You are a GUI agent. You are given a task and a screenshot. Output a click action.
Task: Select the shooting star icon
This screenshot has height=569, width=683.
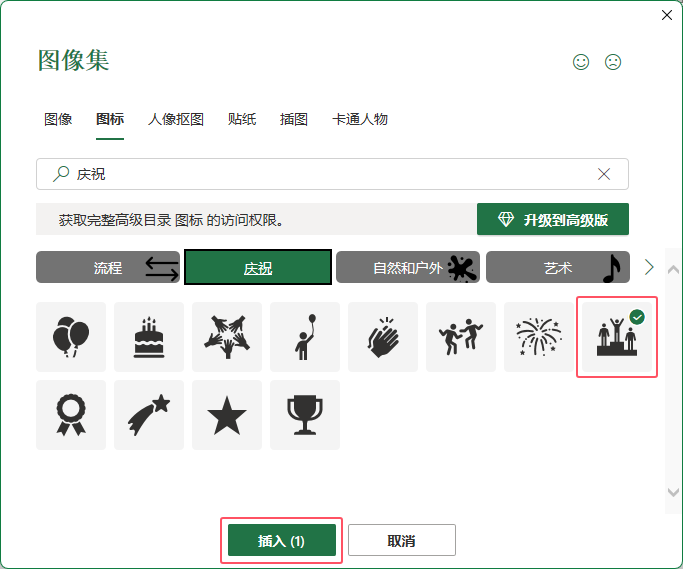(x=149, y=415)
